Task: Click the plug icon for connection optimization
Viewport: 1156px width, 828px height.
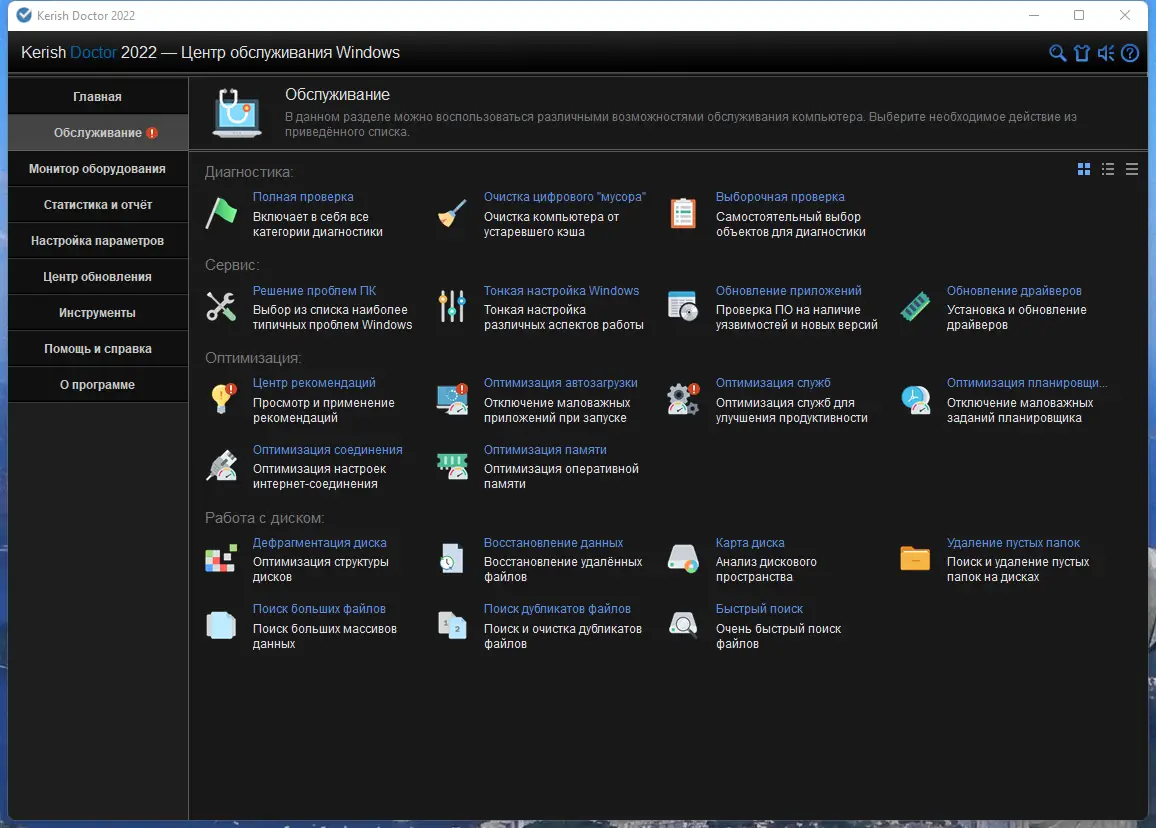Action: pos(221,465)
